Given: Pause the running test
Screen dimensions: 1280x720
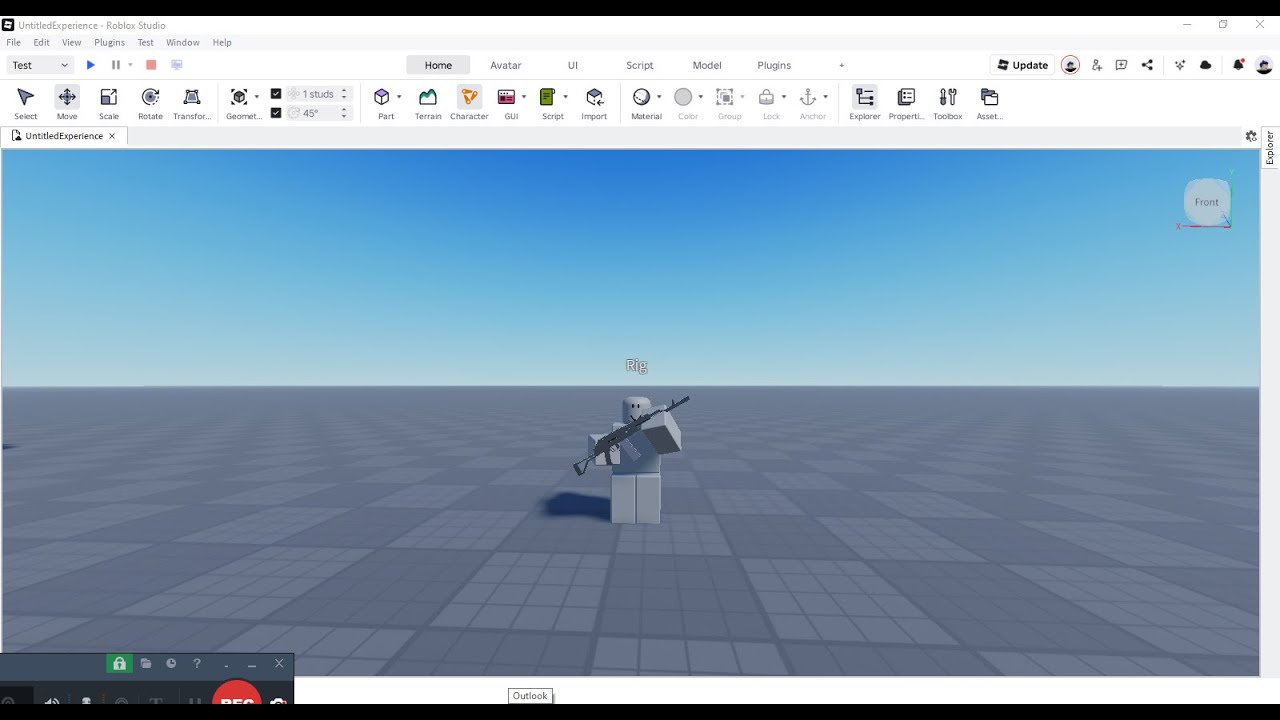Looking at the screenshot, I should pos(115,65).
